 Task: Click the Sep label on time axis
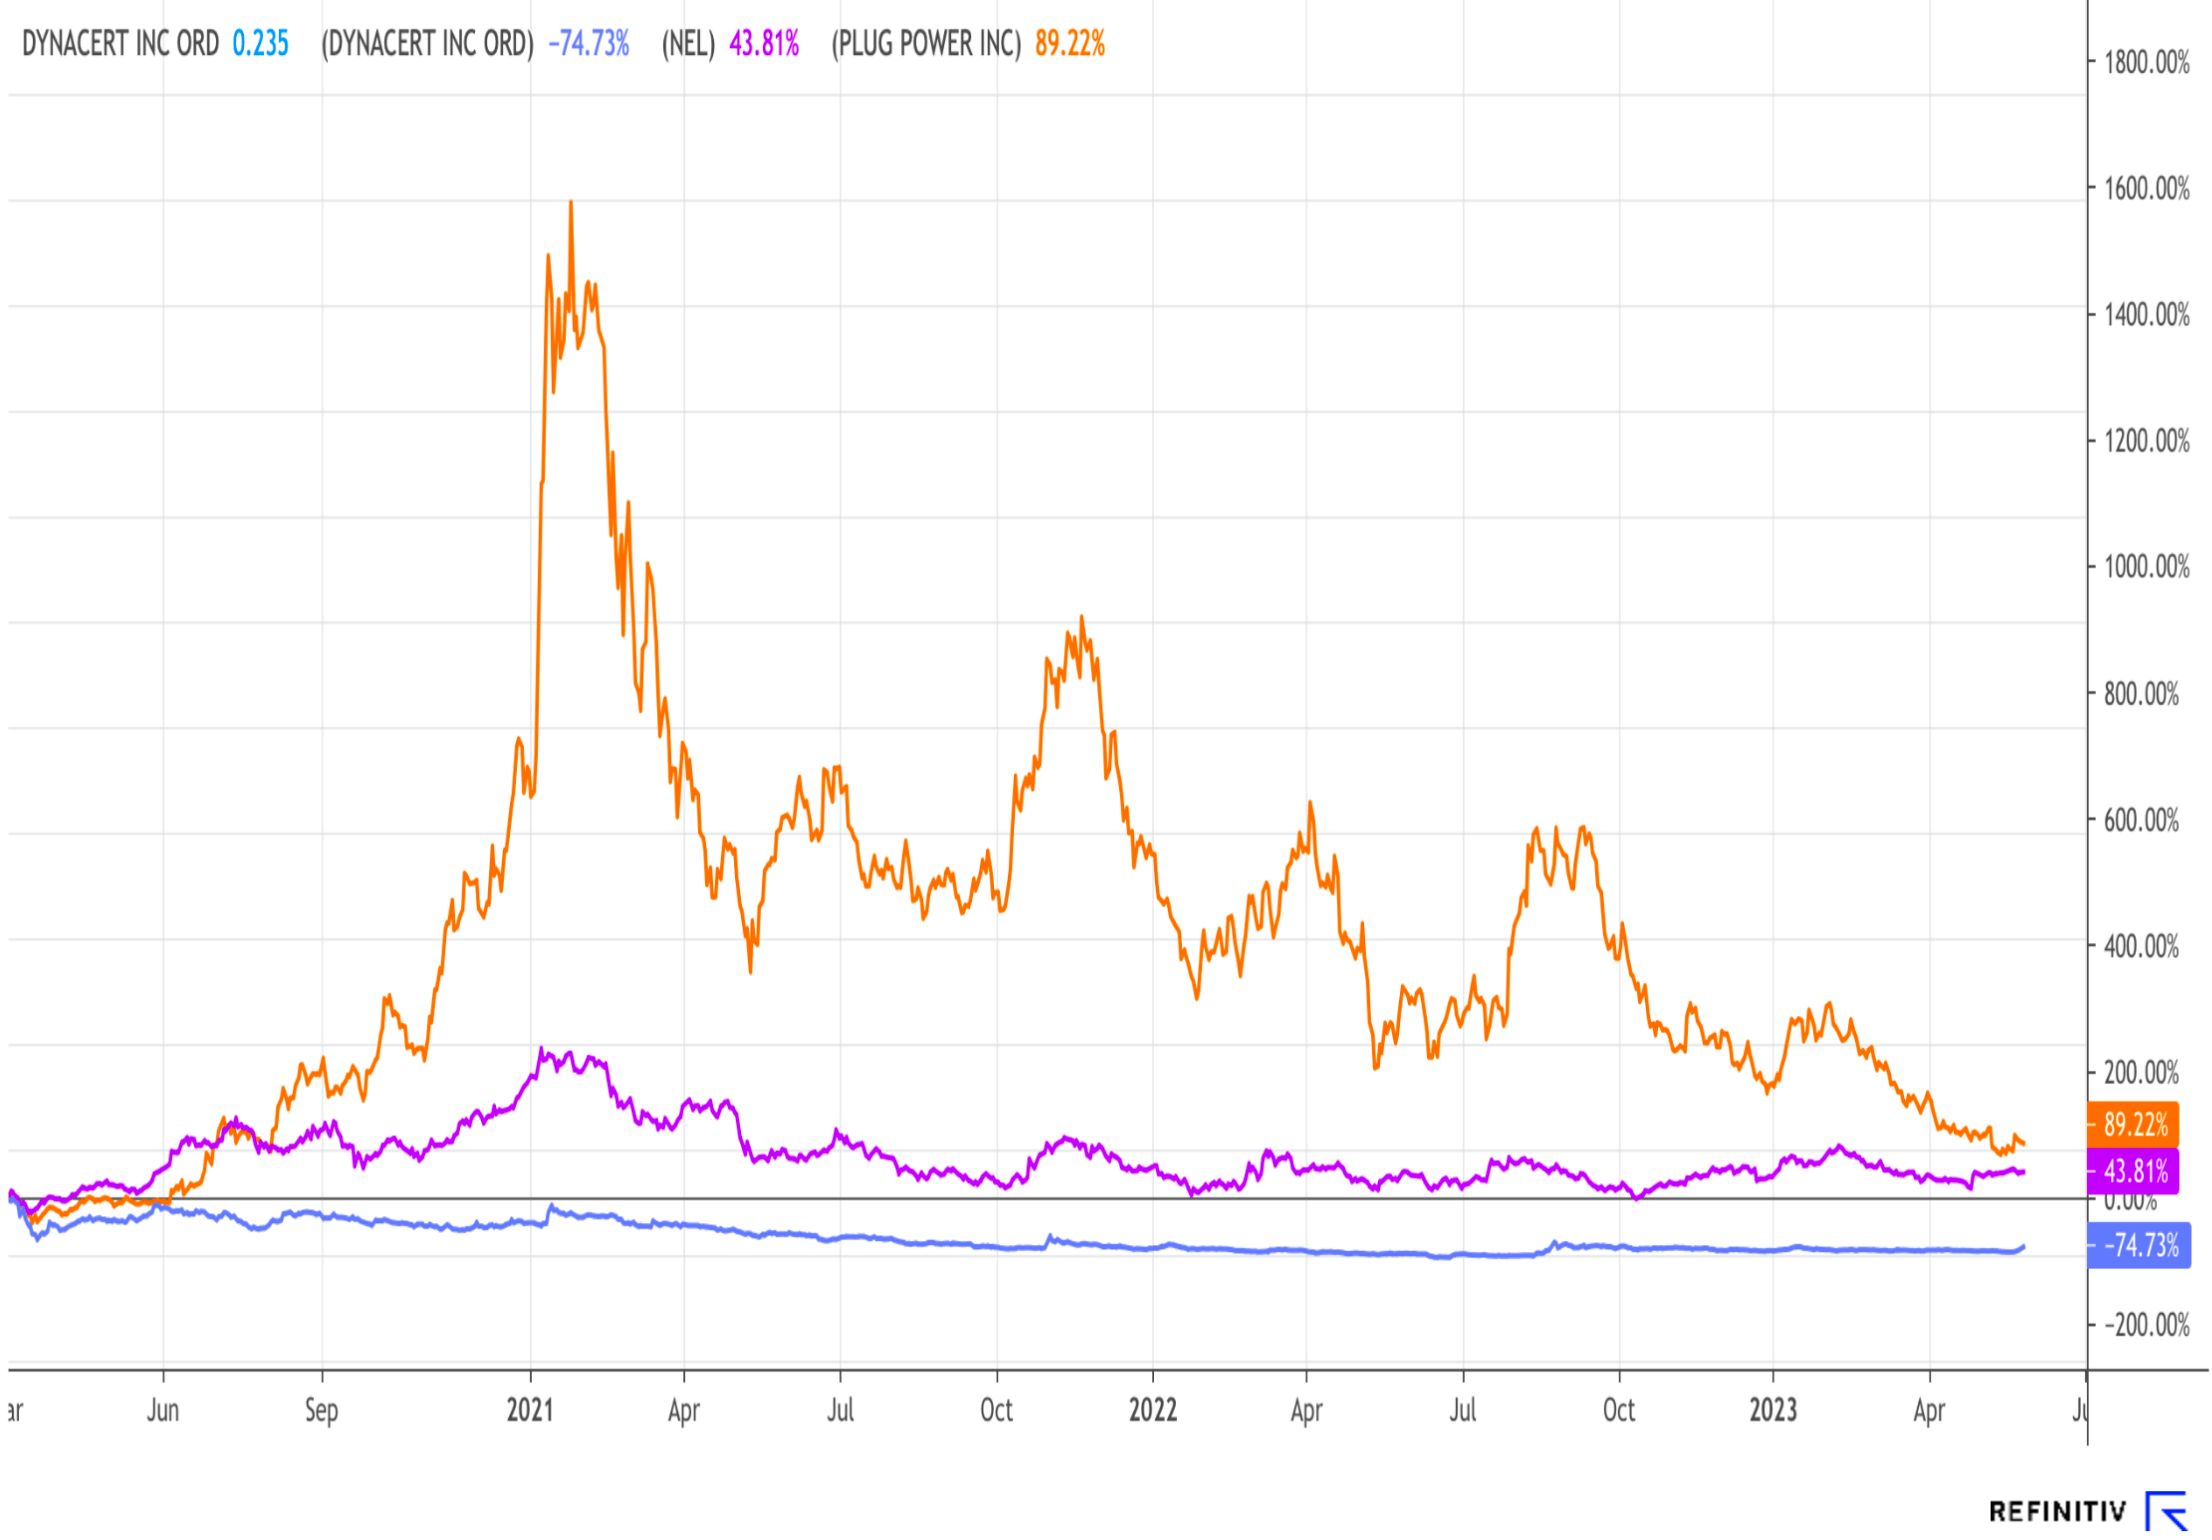pyautogui.click(x=321, y=1411)
